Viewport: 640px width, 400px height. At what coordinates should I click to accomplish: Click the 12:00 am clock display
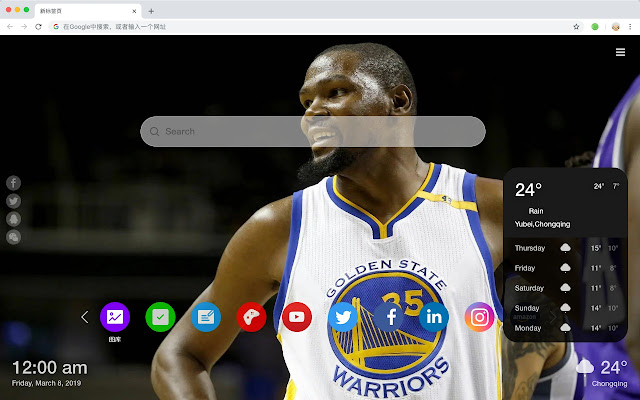(x=50, y=368)
